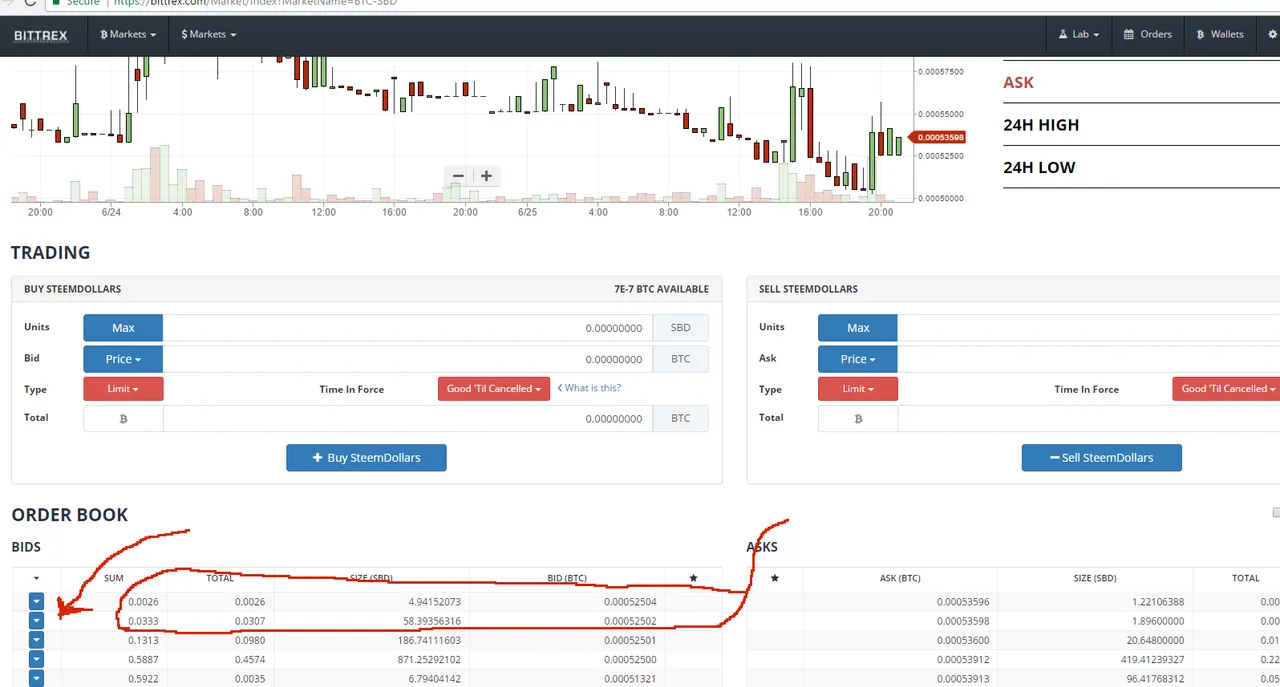Focus the Ask price input in Sell panel

pos(1089,359)
